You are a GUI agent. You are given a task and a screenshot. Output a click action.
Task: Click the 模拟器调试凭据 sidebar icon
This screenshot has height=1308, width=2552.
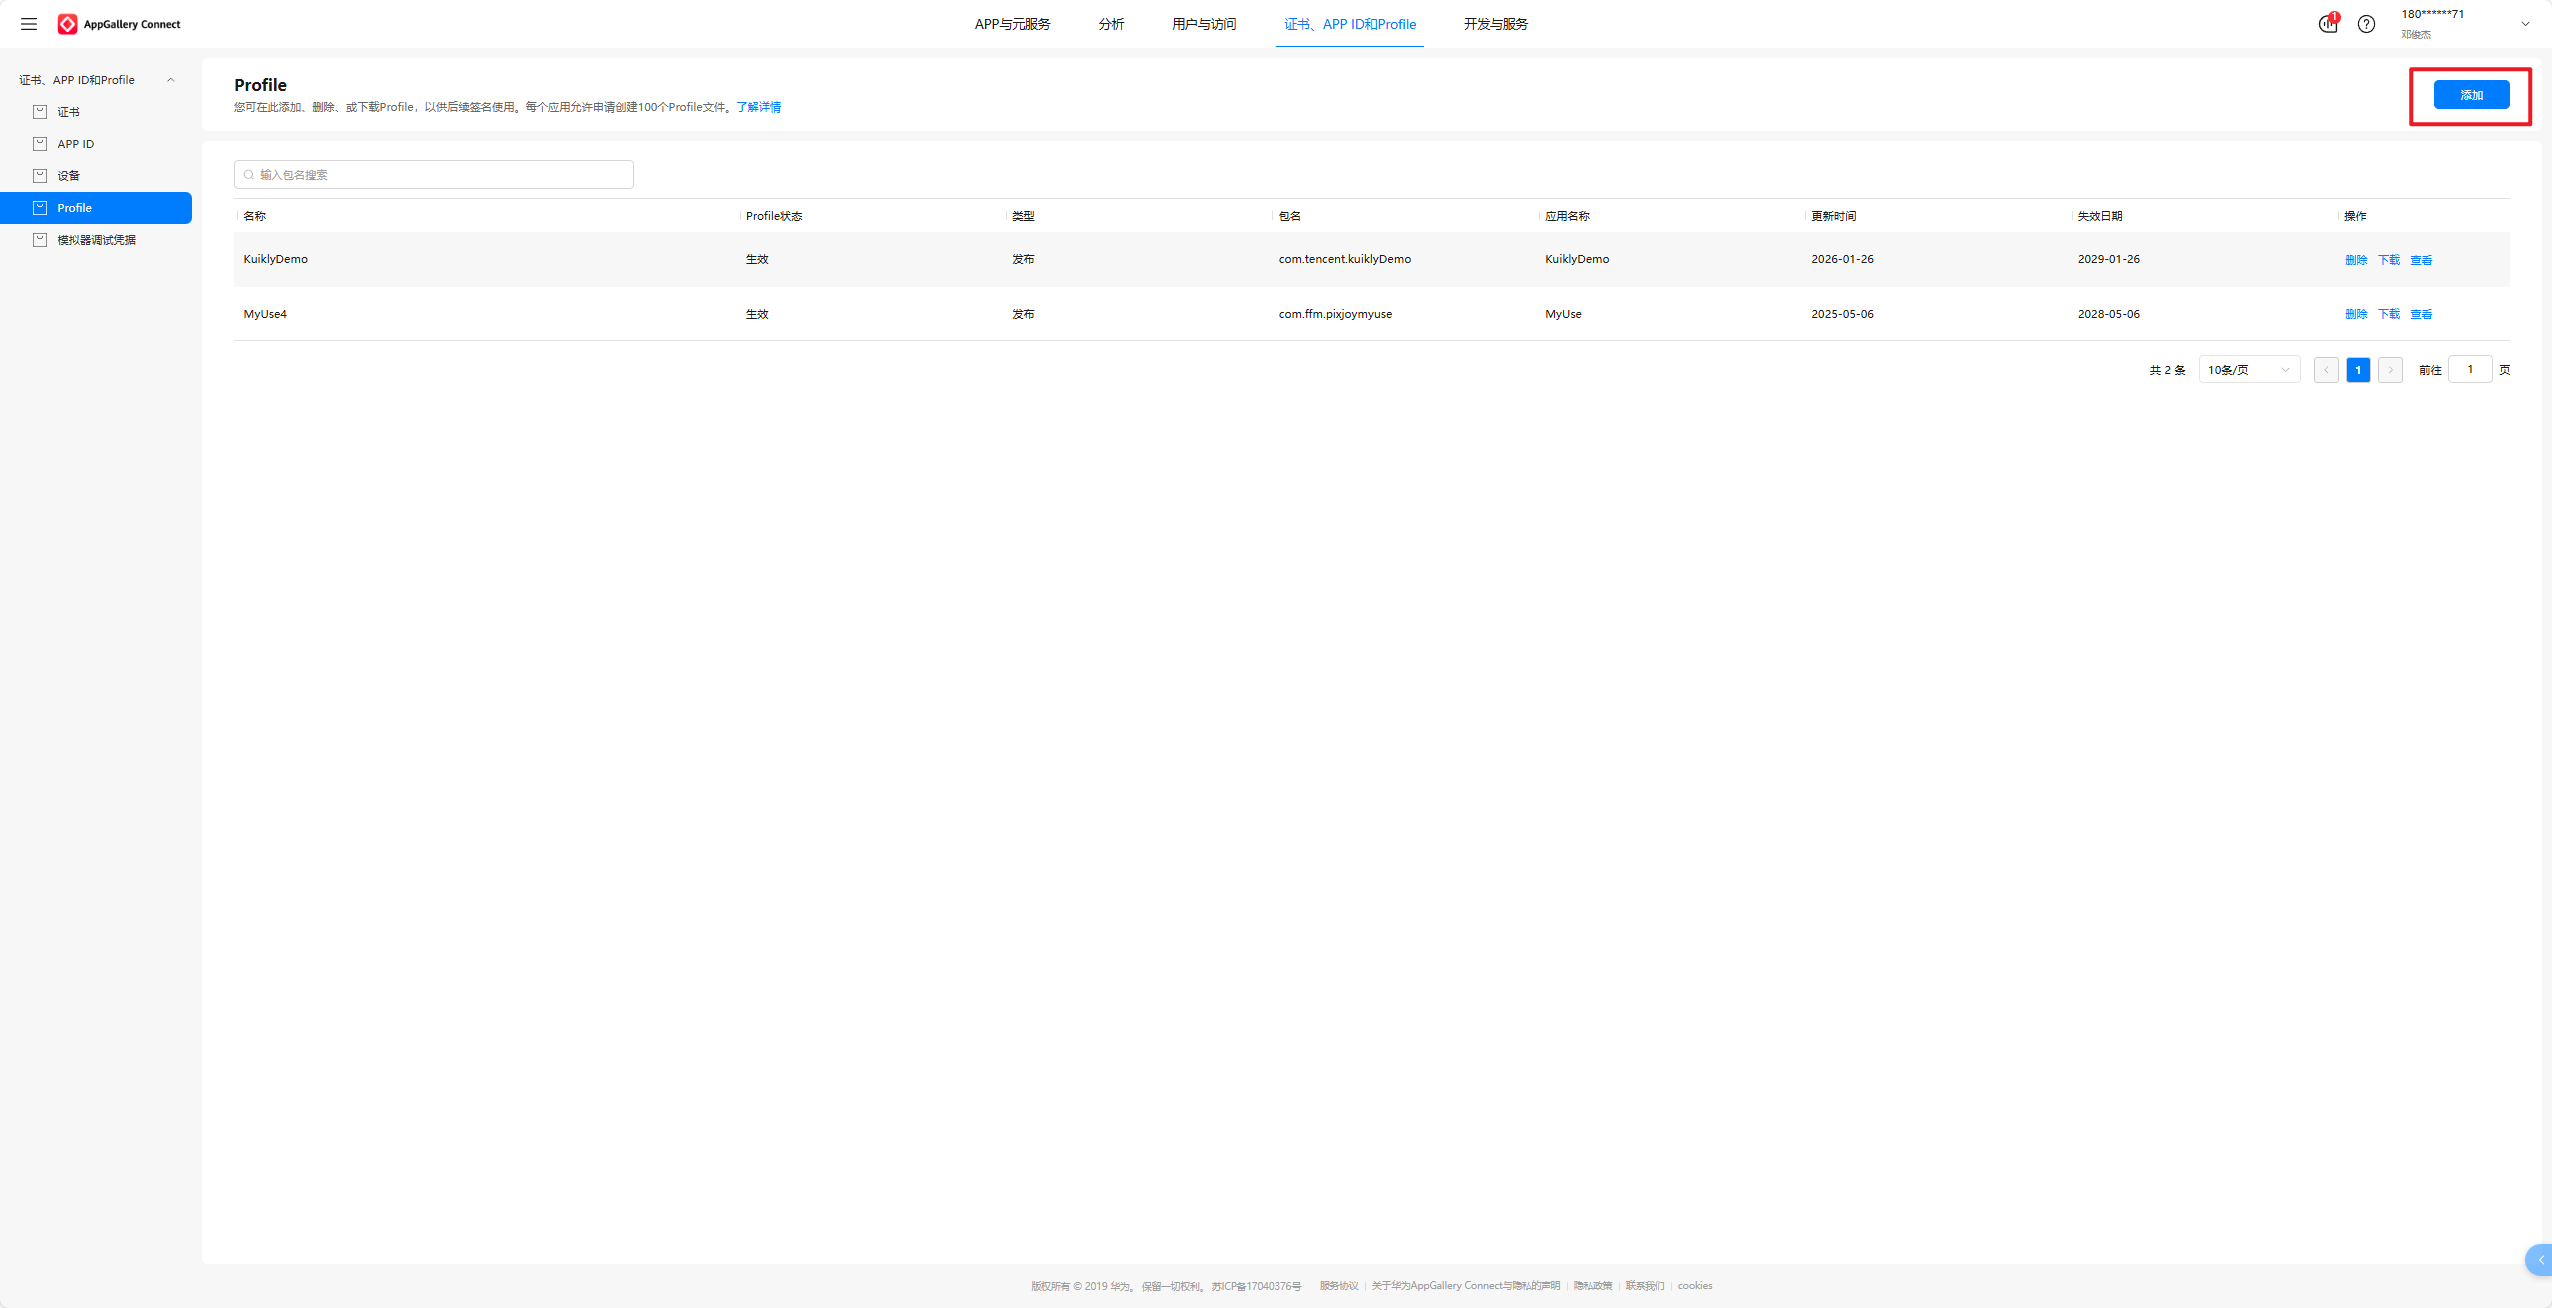40,240
